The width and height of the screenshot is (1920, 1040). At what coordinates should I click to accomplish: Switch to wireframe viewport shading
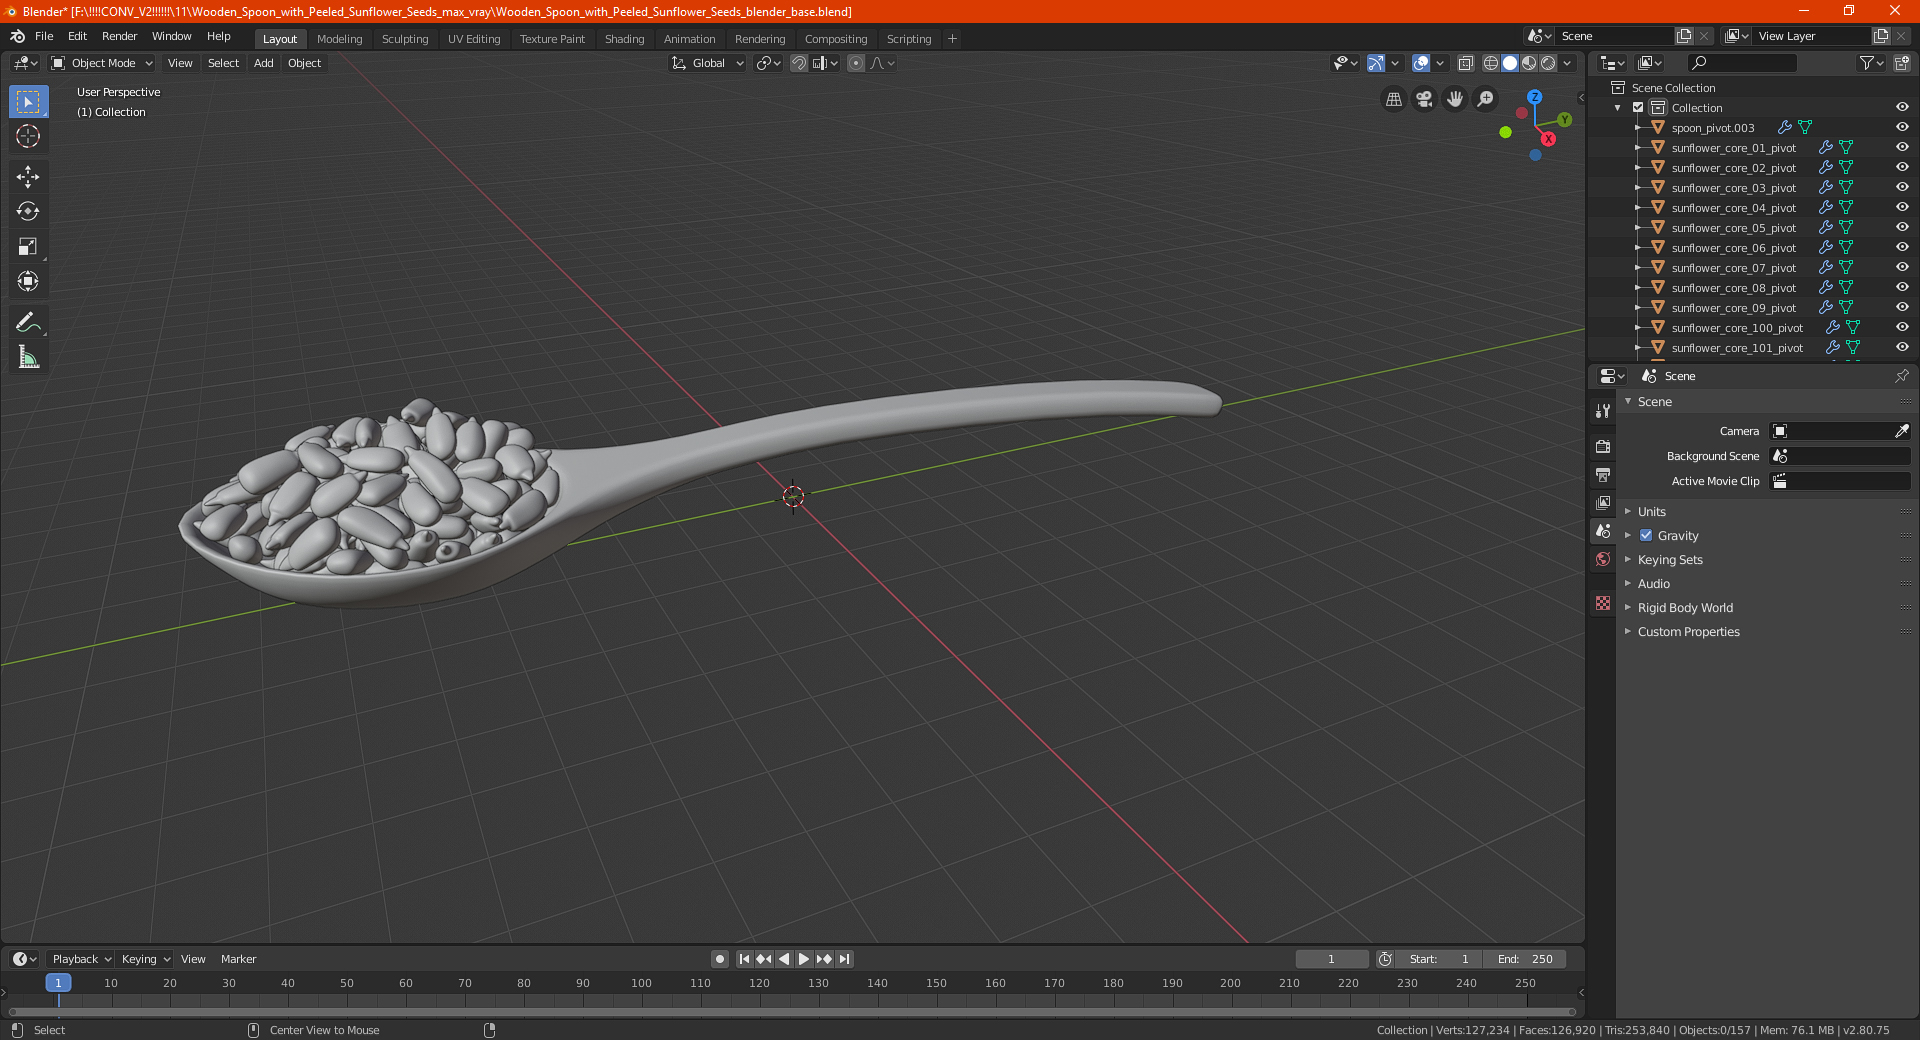1491,63
